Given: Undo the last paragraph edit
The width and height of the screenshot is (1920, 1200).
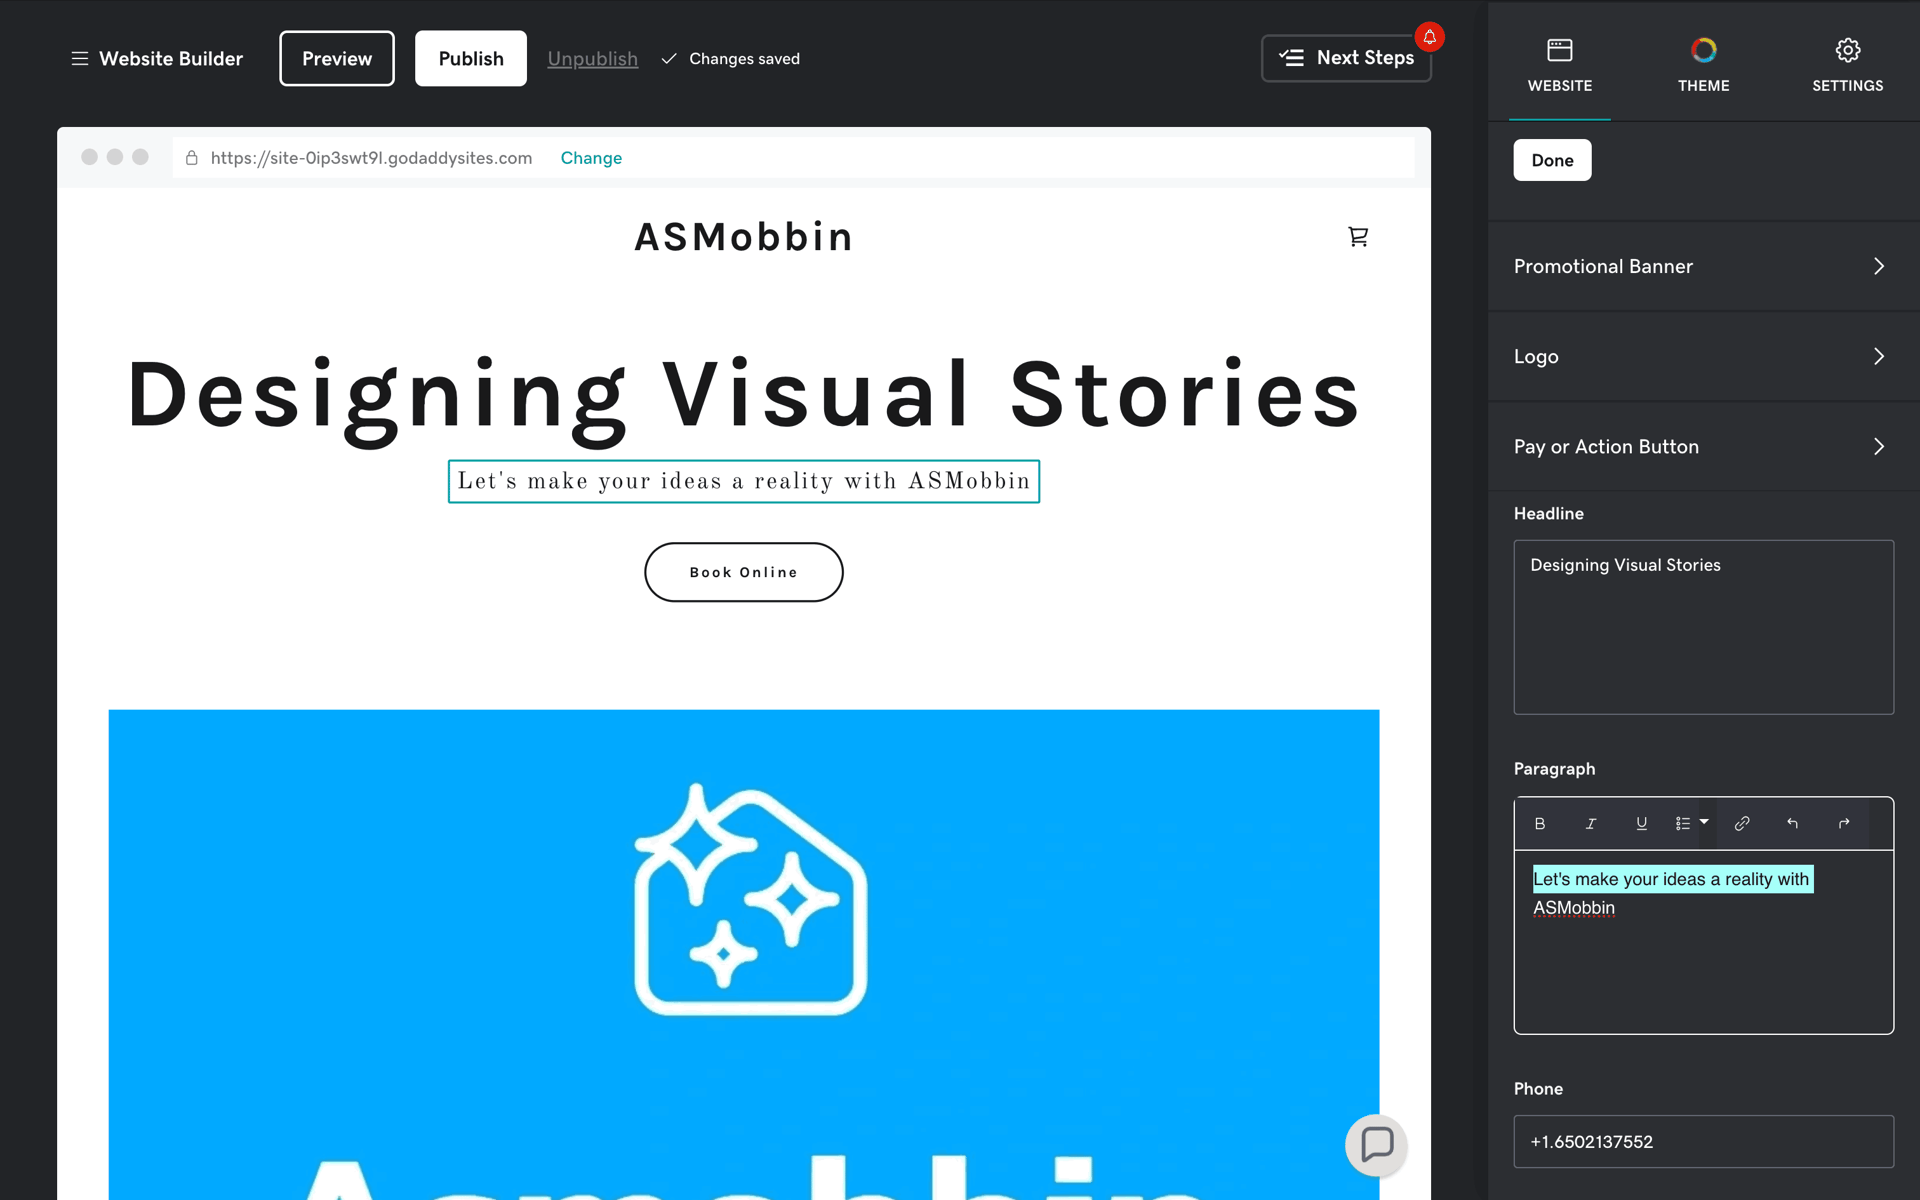Looking at the screenshot, I should point(1793,823).
